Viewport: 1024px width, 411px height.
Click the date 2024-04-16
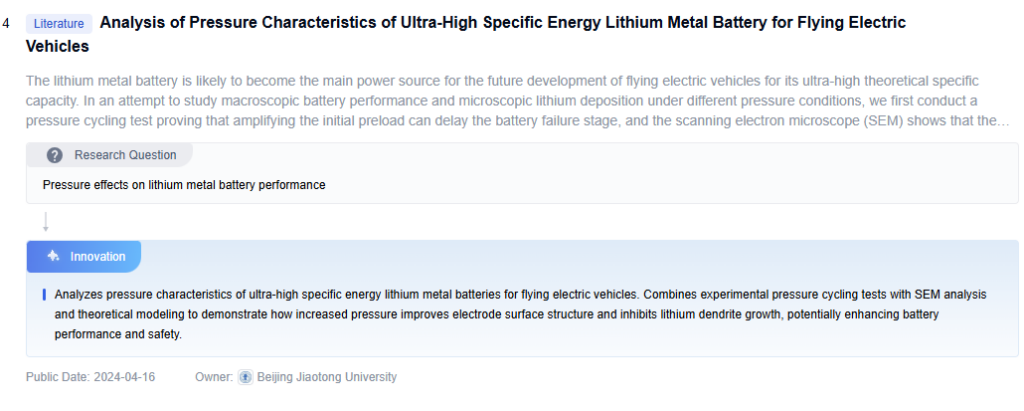point(125,377)
